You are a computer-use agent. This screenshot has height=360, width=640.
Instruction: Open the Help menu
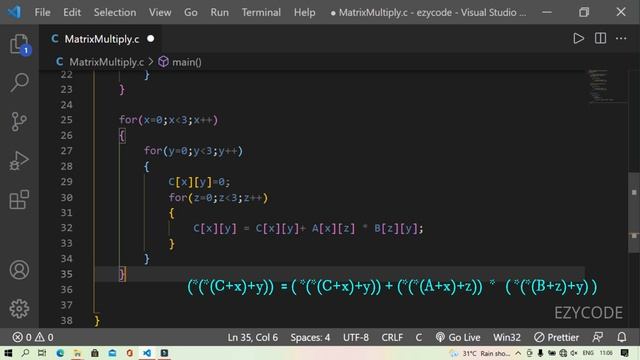pyautogui.click(x=304, y=12)
